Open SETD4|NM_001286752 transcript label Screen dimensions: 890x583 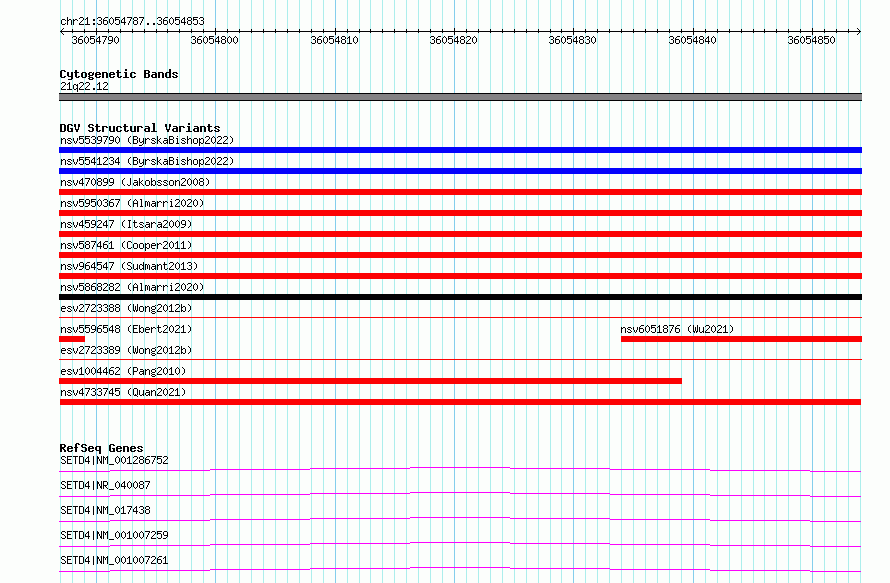(114, 460)
